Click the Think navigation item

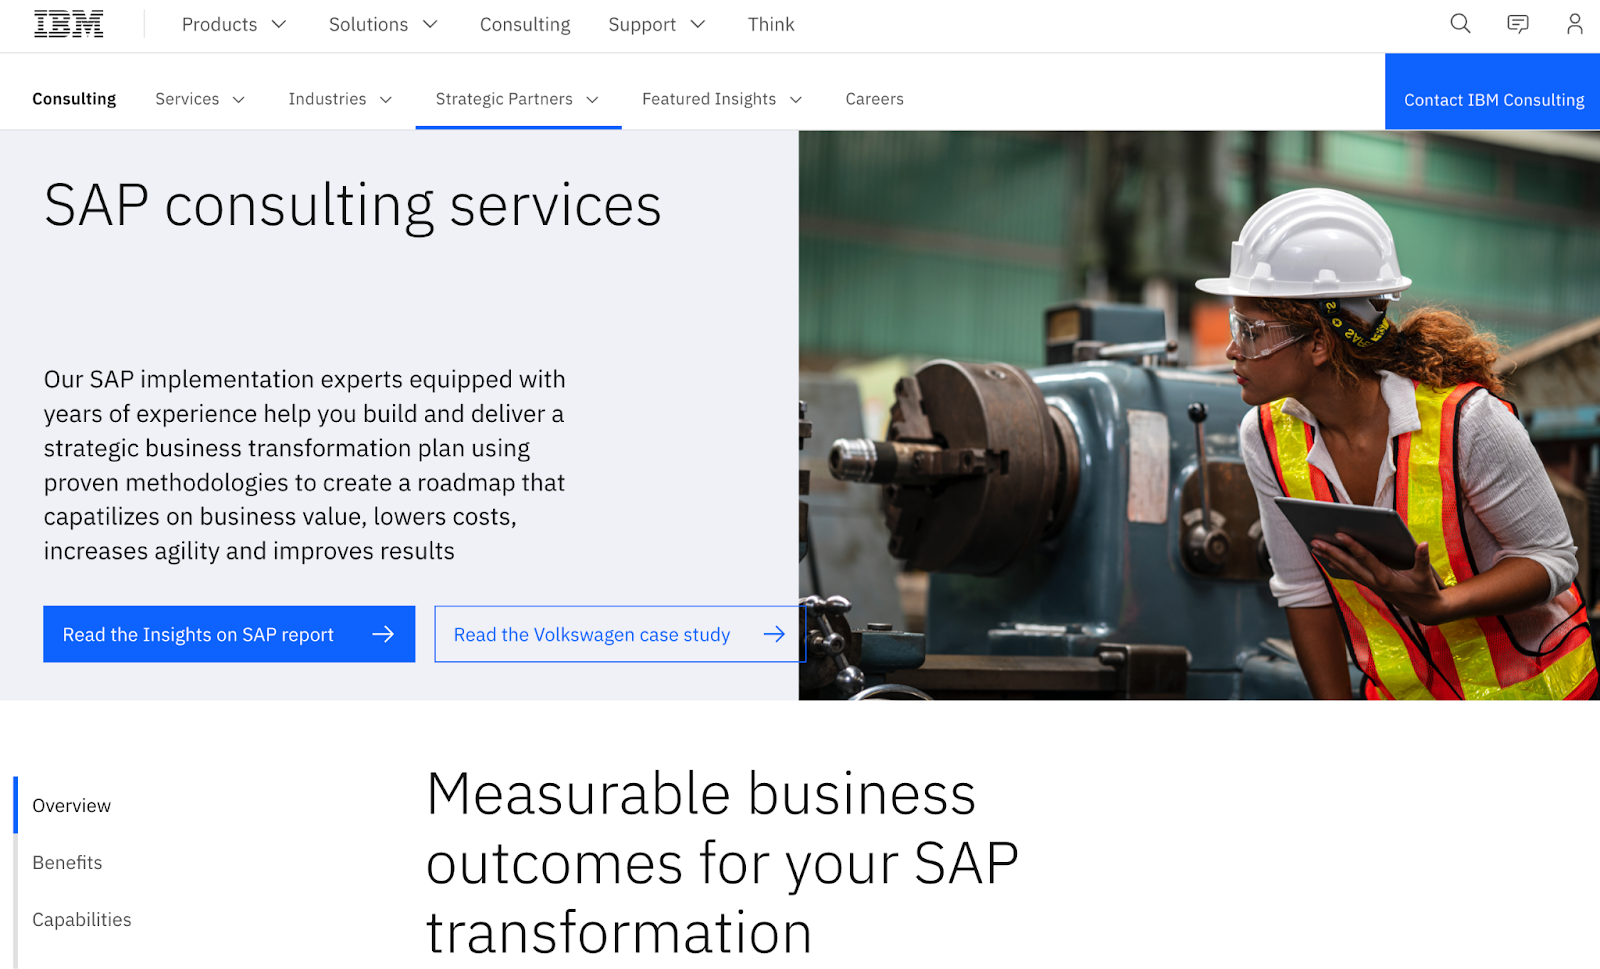click(770, 24)
